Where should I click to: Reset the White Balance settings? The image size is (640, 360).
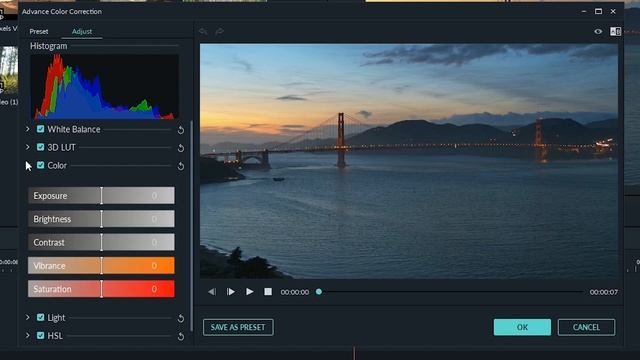181,130
